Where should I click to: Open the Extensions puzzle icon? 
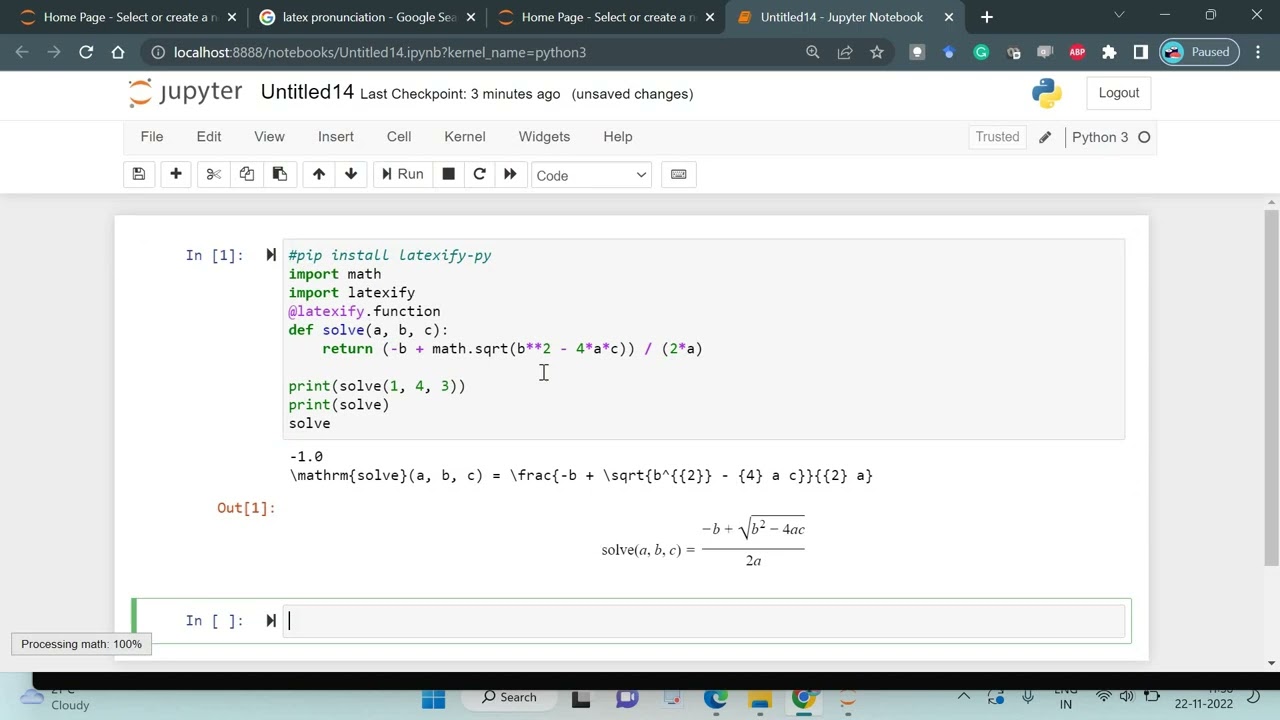(x=1109, y=52)
